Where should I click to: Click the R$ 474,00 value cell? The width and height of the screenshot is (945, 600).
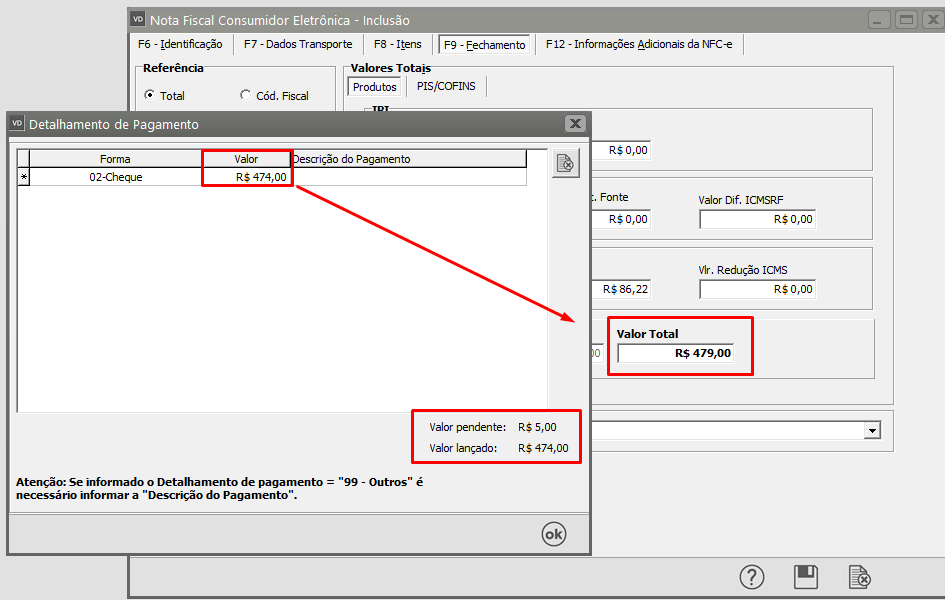pyautogui.click(x=246, y=177)
